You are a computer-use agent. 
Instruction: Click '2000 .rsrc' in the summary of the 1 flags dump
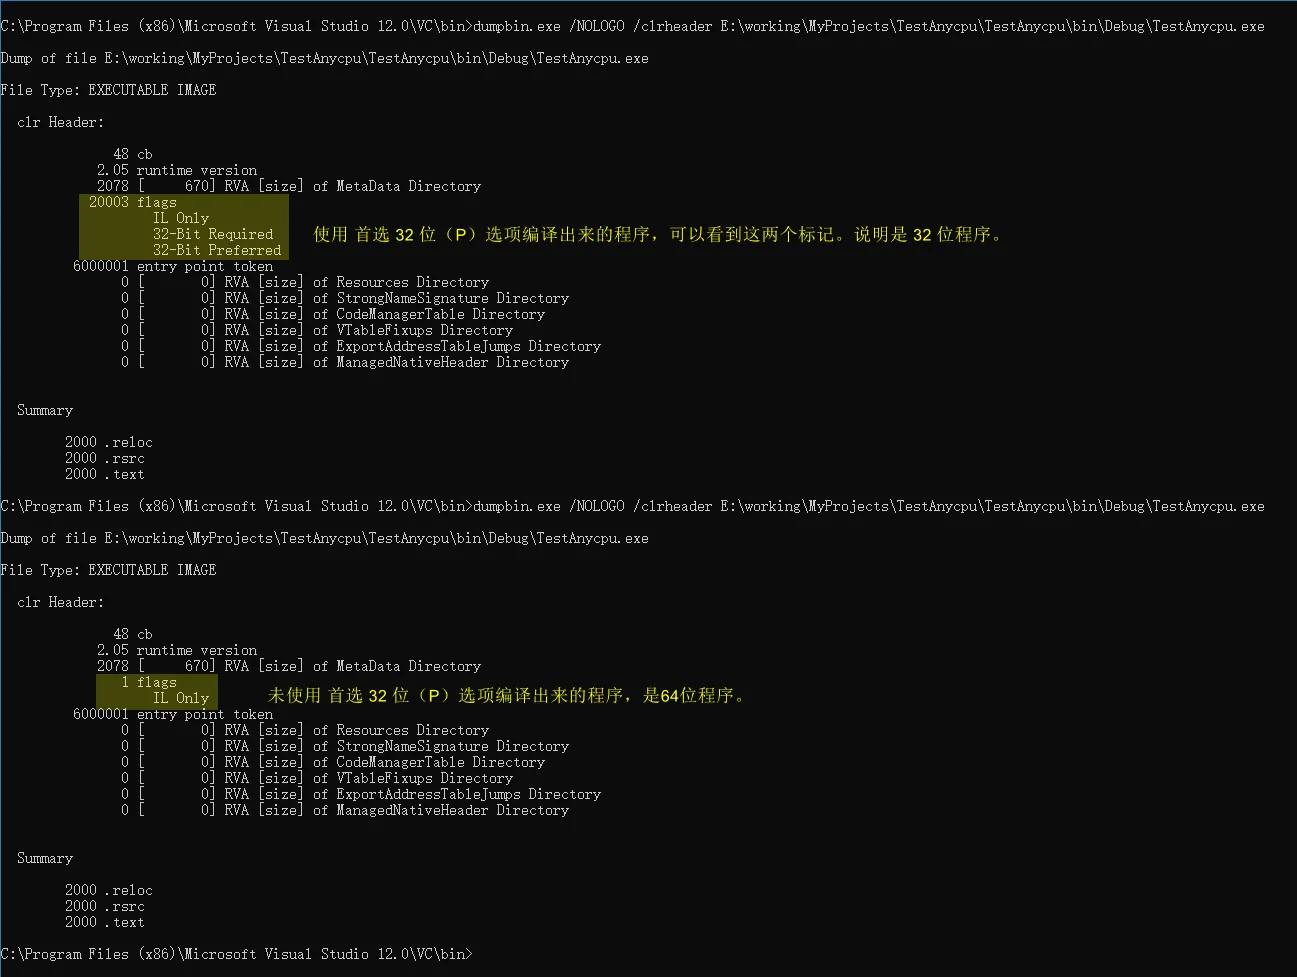pos(105,906)
